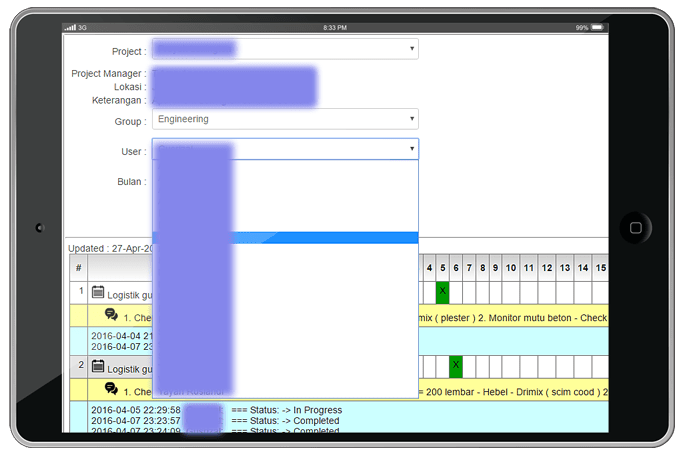The image size is (691, 460).
Task: Click green X cell in row 1
Action: pyautogui.click(x=442, y=291)
